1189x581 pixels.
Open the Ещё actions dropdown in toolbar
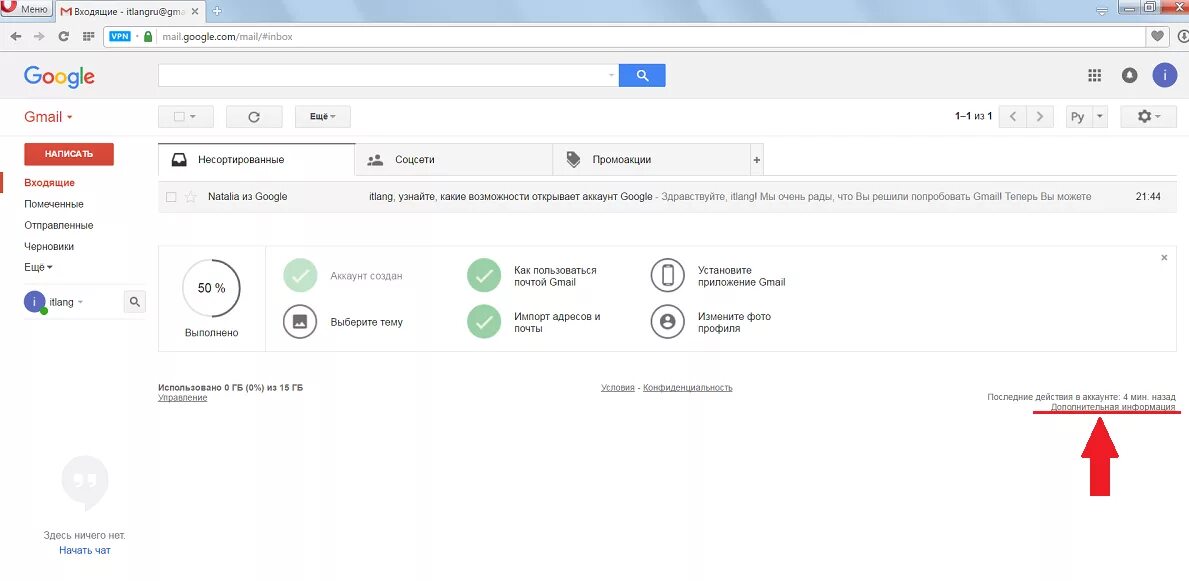point(322,117)
